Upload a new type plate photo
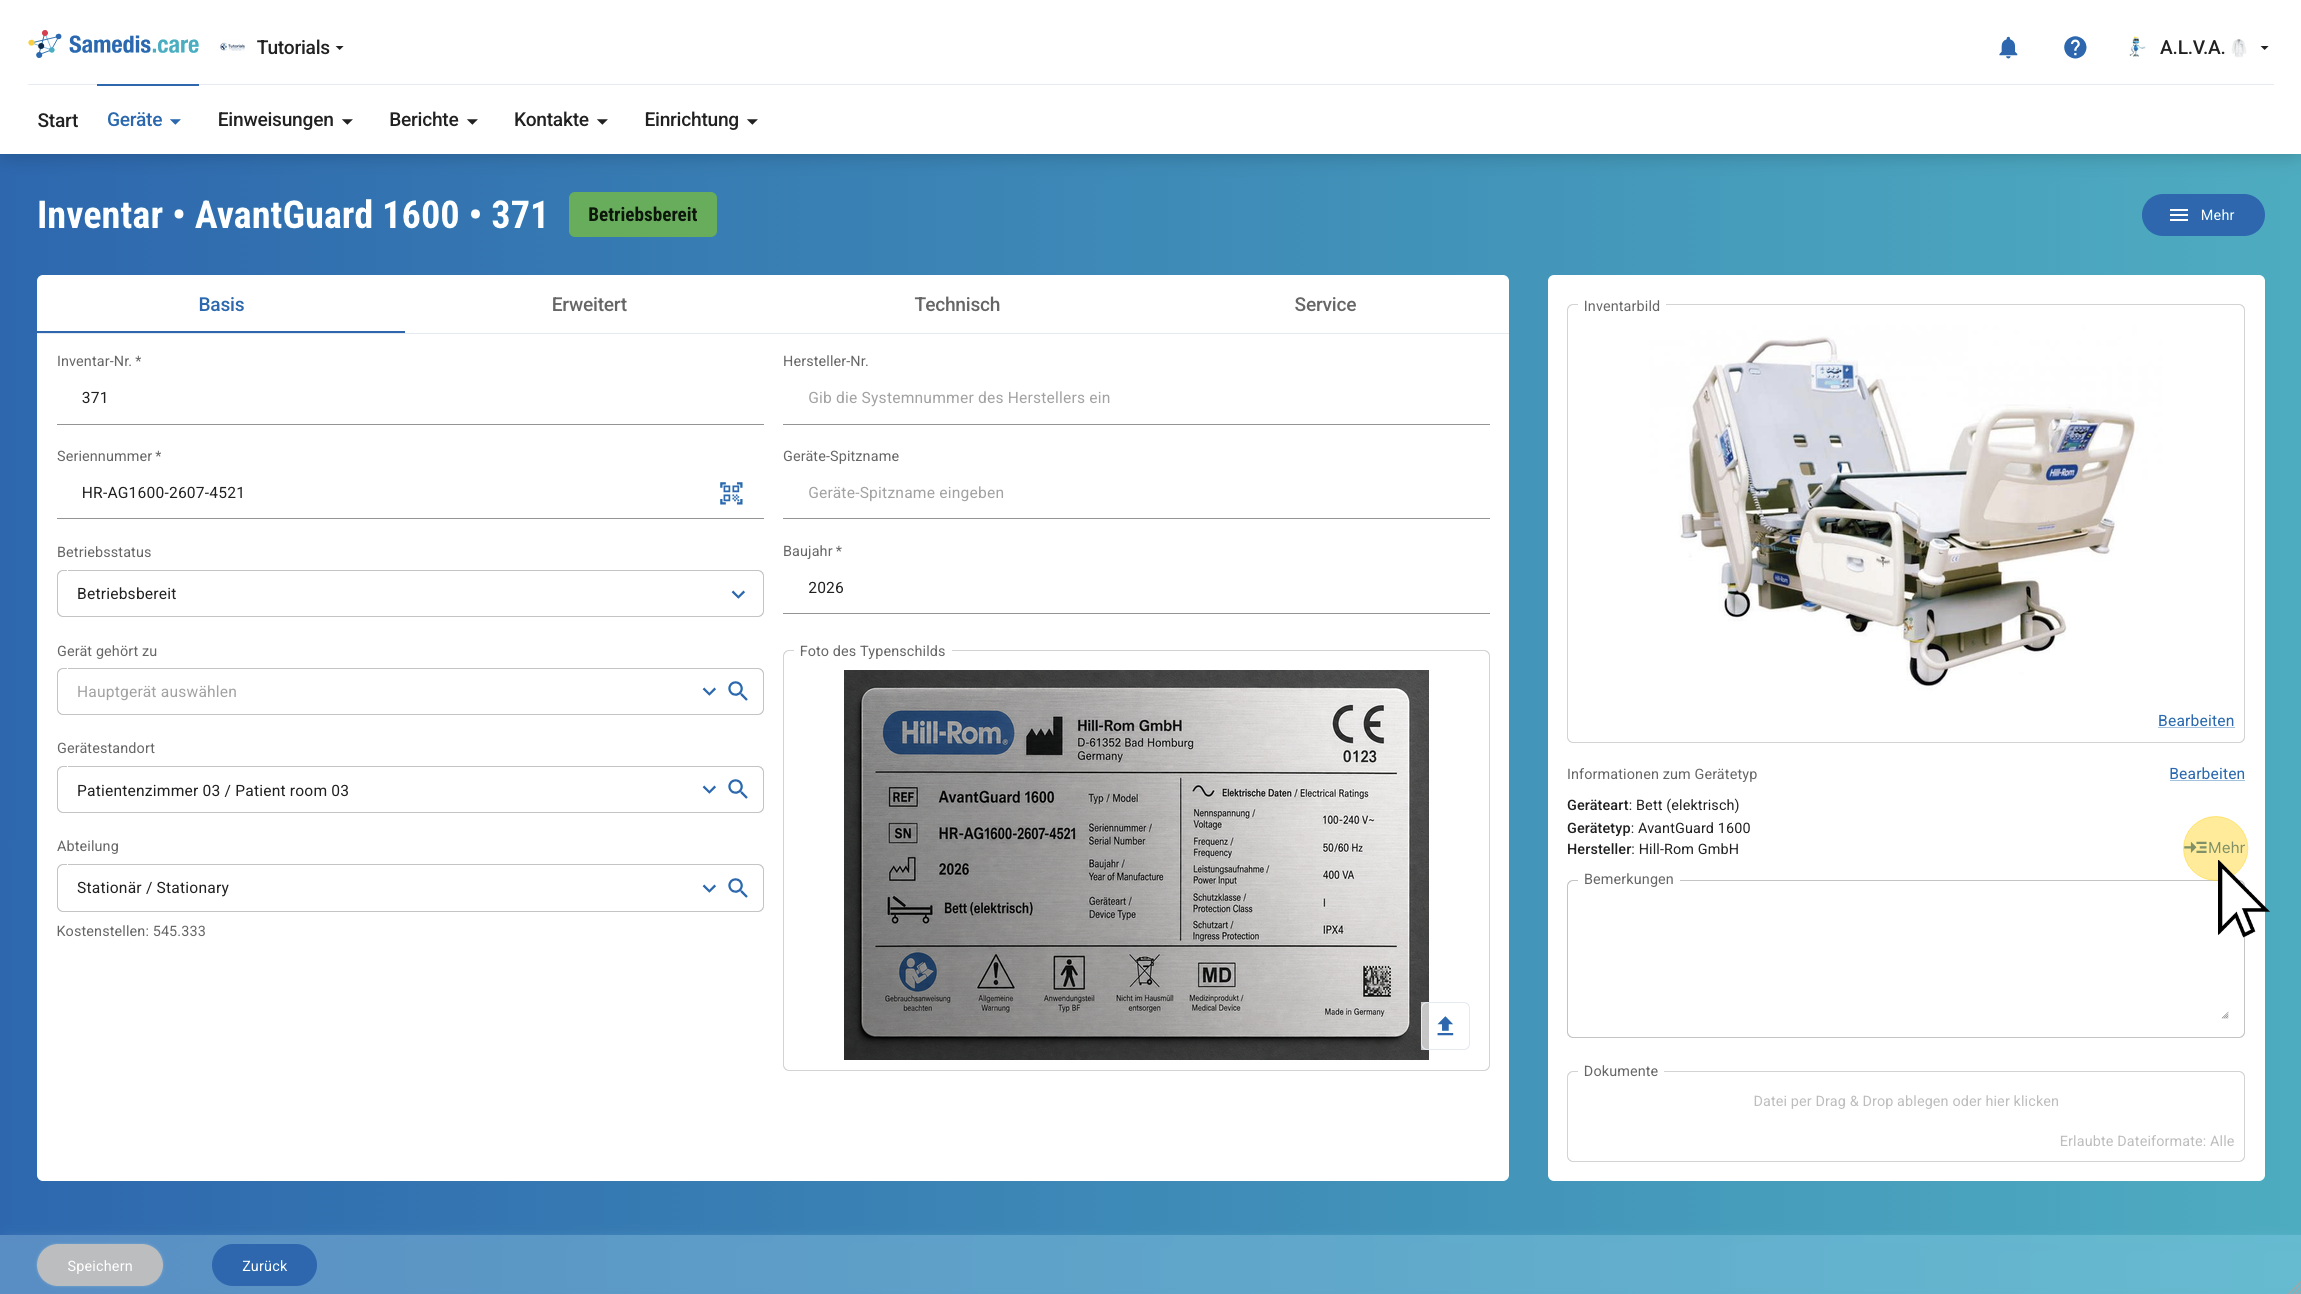 click(x=1445, y=1025)
